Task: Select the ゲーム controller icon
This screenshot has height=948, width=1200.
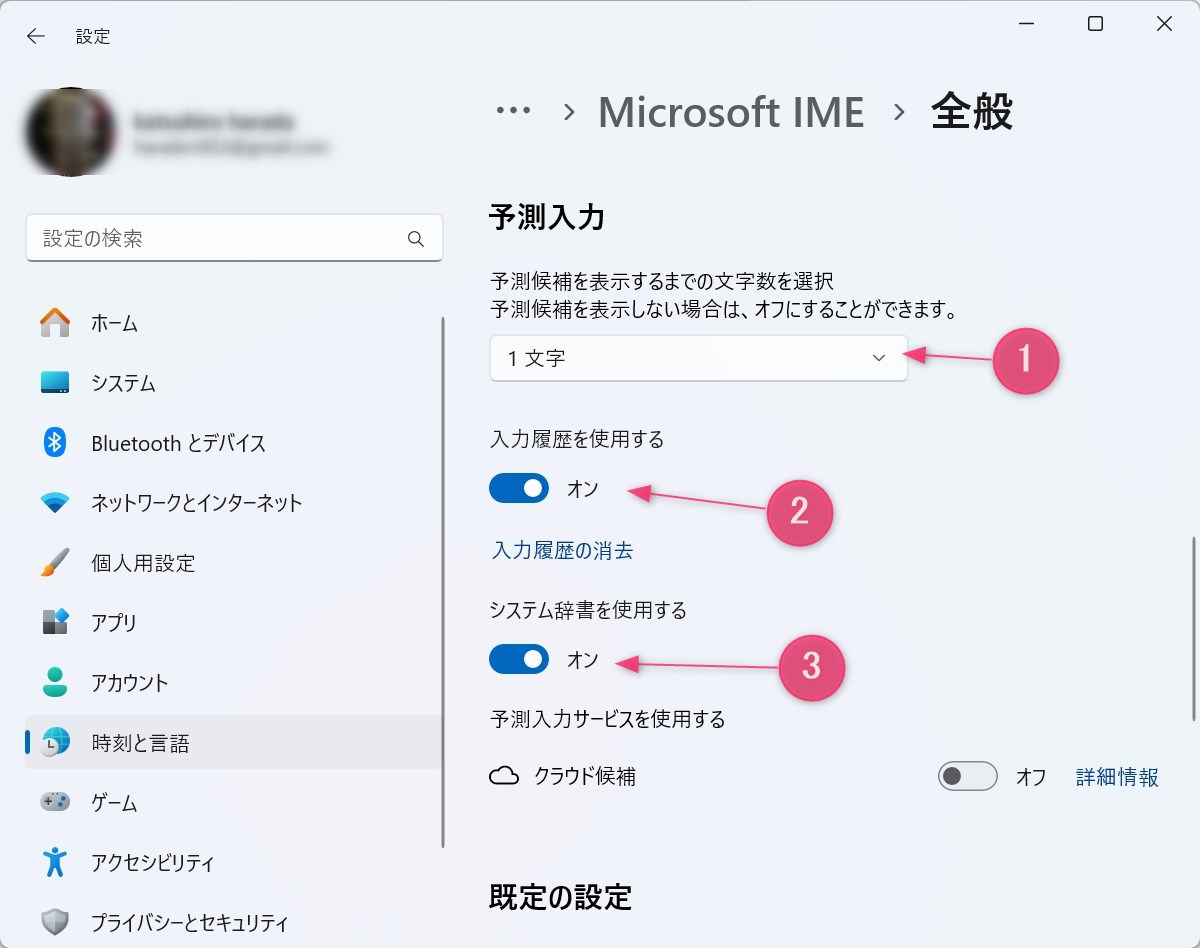Action: [x=55, y=802]
